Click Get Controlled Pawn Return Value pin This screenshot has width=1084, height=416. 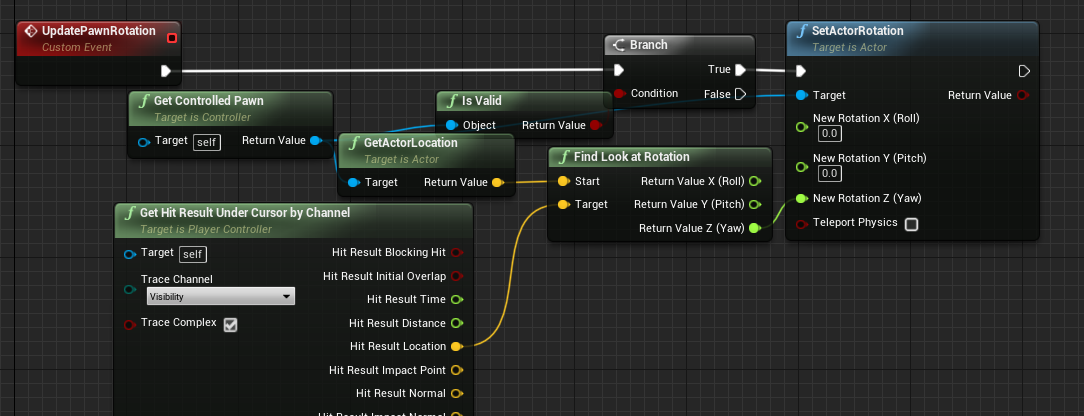[315, 140]
